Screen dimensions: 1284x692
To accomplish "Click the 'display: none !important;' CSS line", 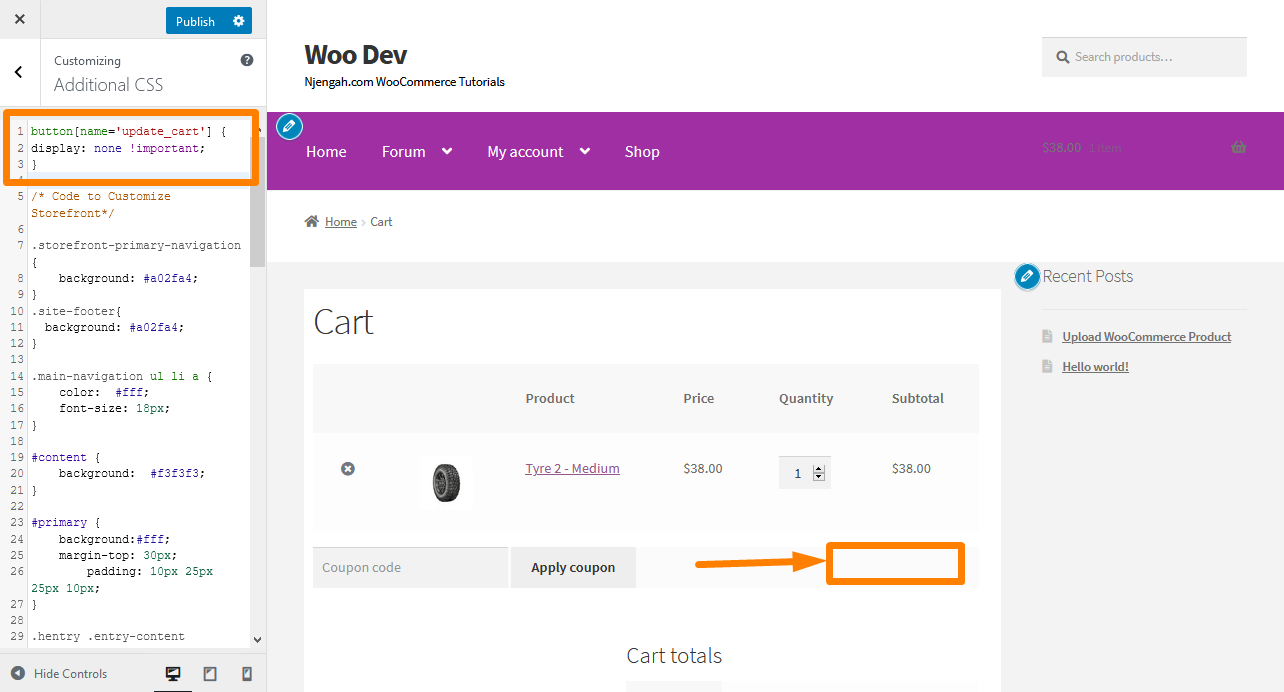I will (x=118, y=148).
